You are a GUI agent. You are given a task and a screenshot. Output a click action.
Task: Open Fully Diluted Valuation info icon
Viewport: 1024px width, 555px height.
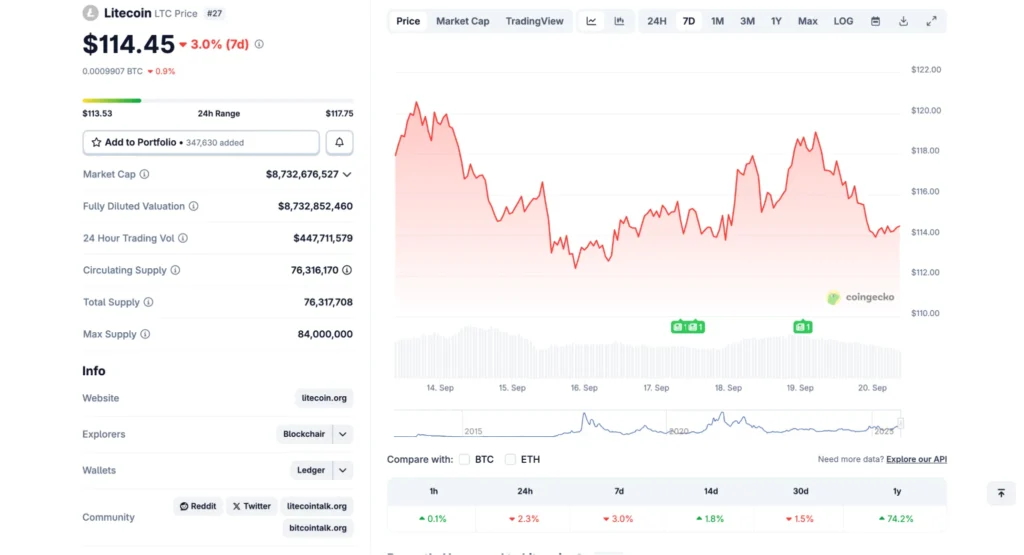(x=194, y=206)
